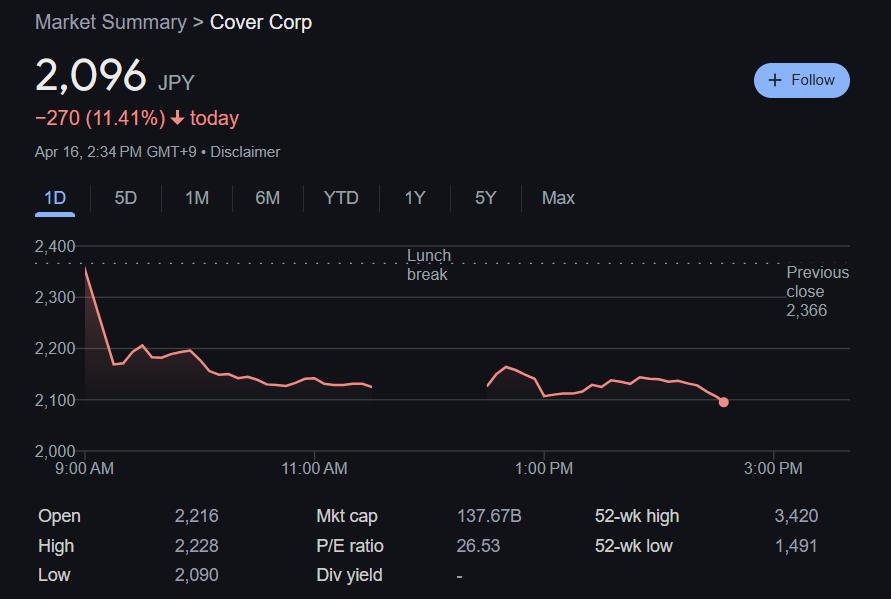Switch to the 5D time range tab
891x599 pixels.
[126, 198]
